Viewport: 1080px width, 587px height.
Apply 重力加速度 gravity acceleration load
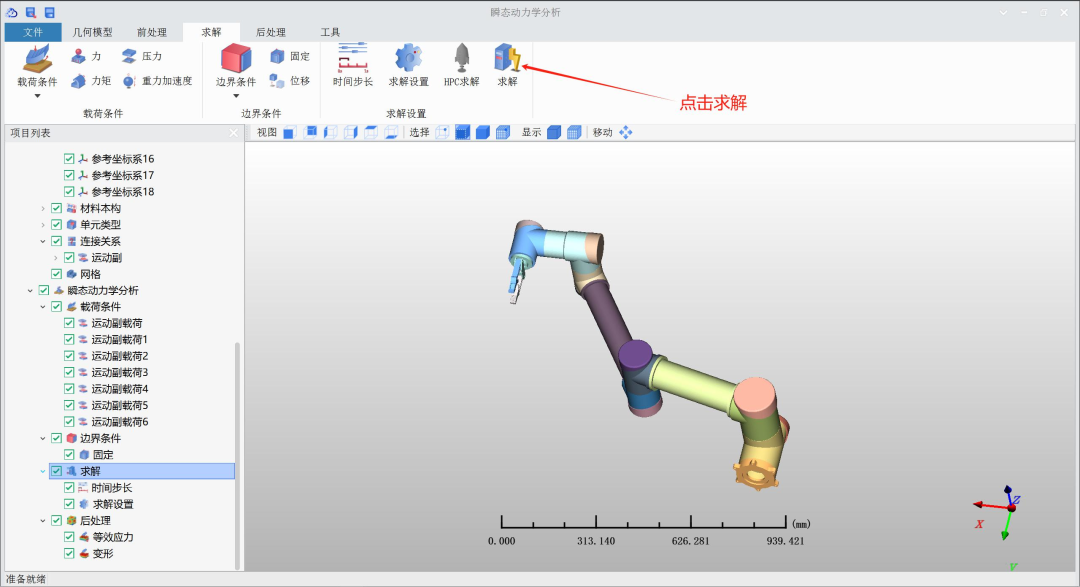[x=157, y=81]
